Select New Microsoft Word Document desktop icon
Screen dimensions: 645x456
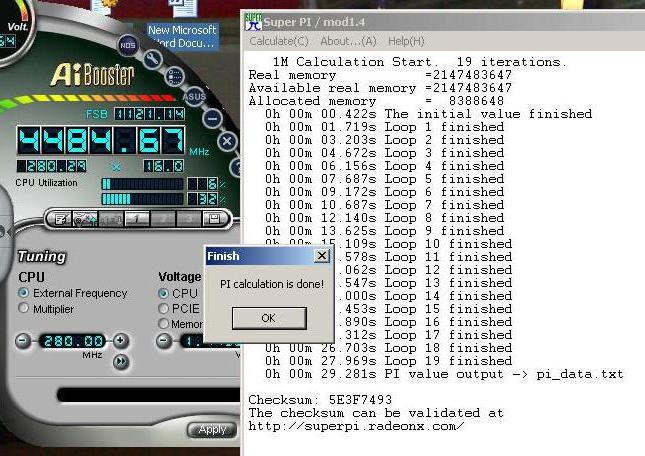[x=183, y=24]
